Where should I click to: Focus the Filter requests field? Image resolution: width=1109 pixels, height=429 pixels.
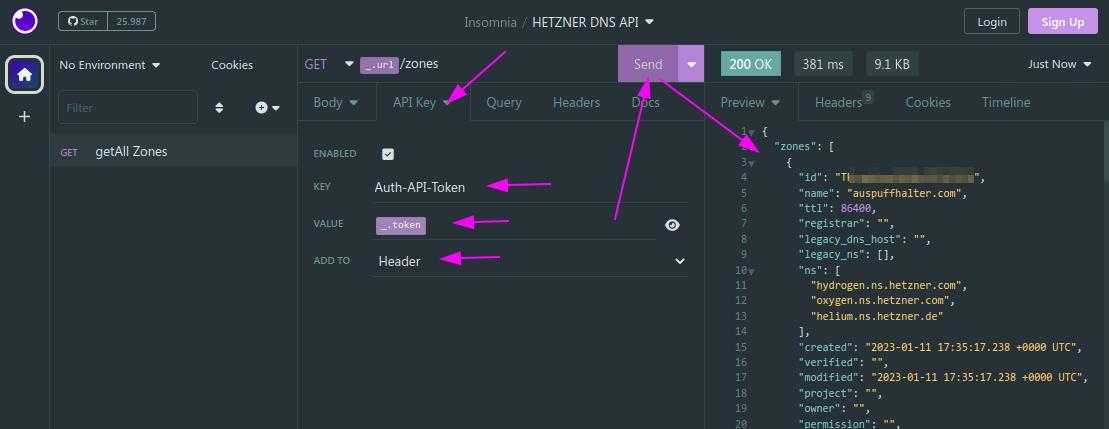click(x=128, y=107)
